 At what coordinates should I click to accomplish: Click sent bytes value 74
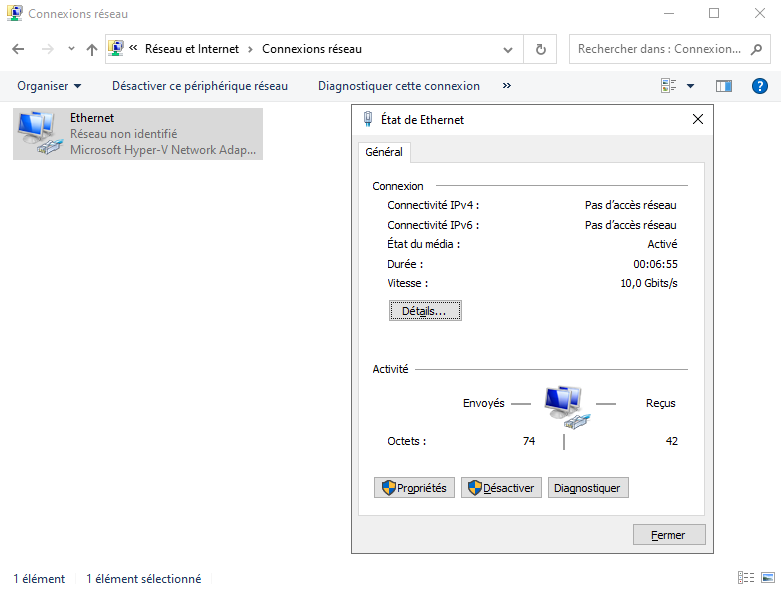pos(528,441)
